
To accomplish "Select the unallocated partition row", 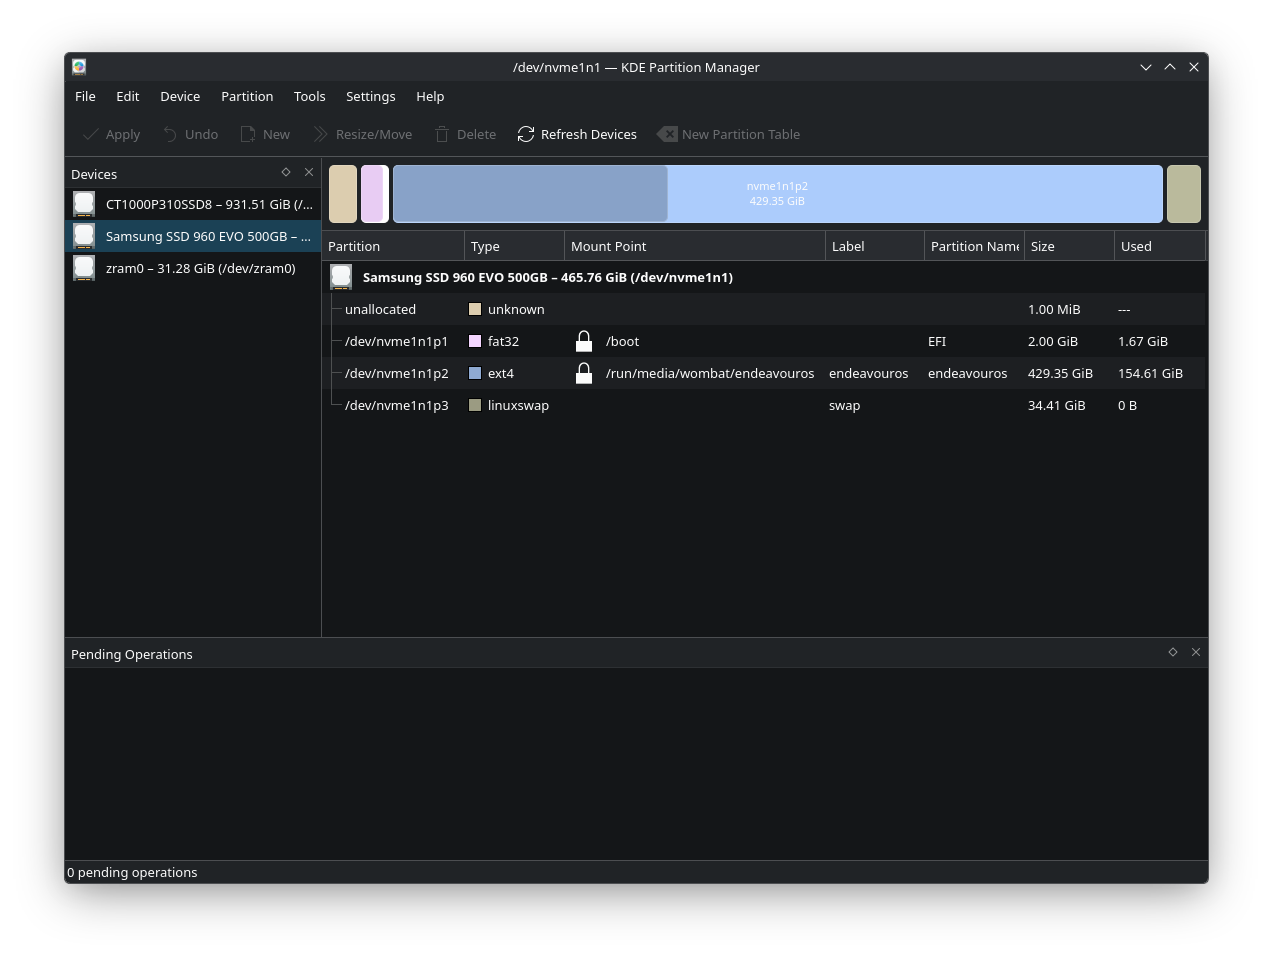I will (380, 309).
